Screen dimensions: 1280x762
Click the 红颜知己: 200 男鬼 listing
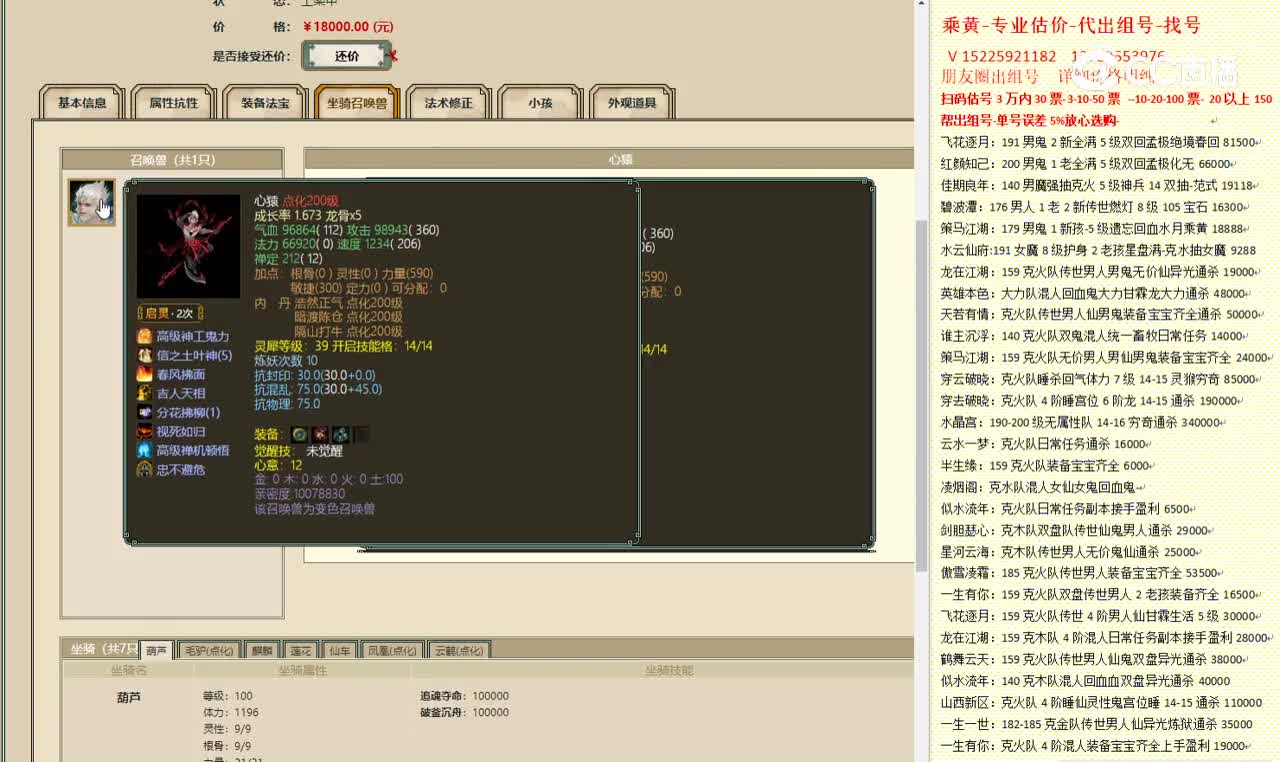[x=1088, y=164]
